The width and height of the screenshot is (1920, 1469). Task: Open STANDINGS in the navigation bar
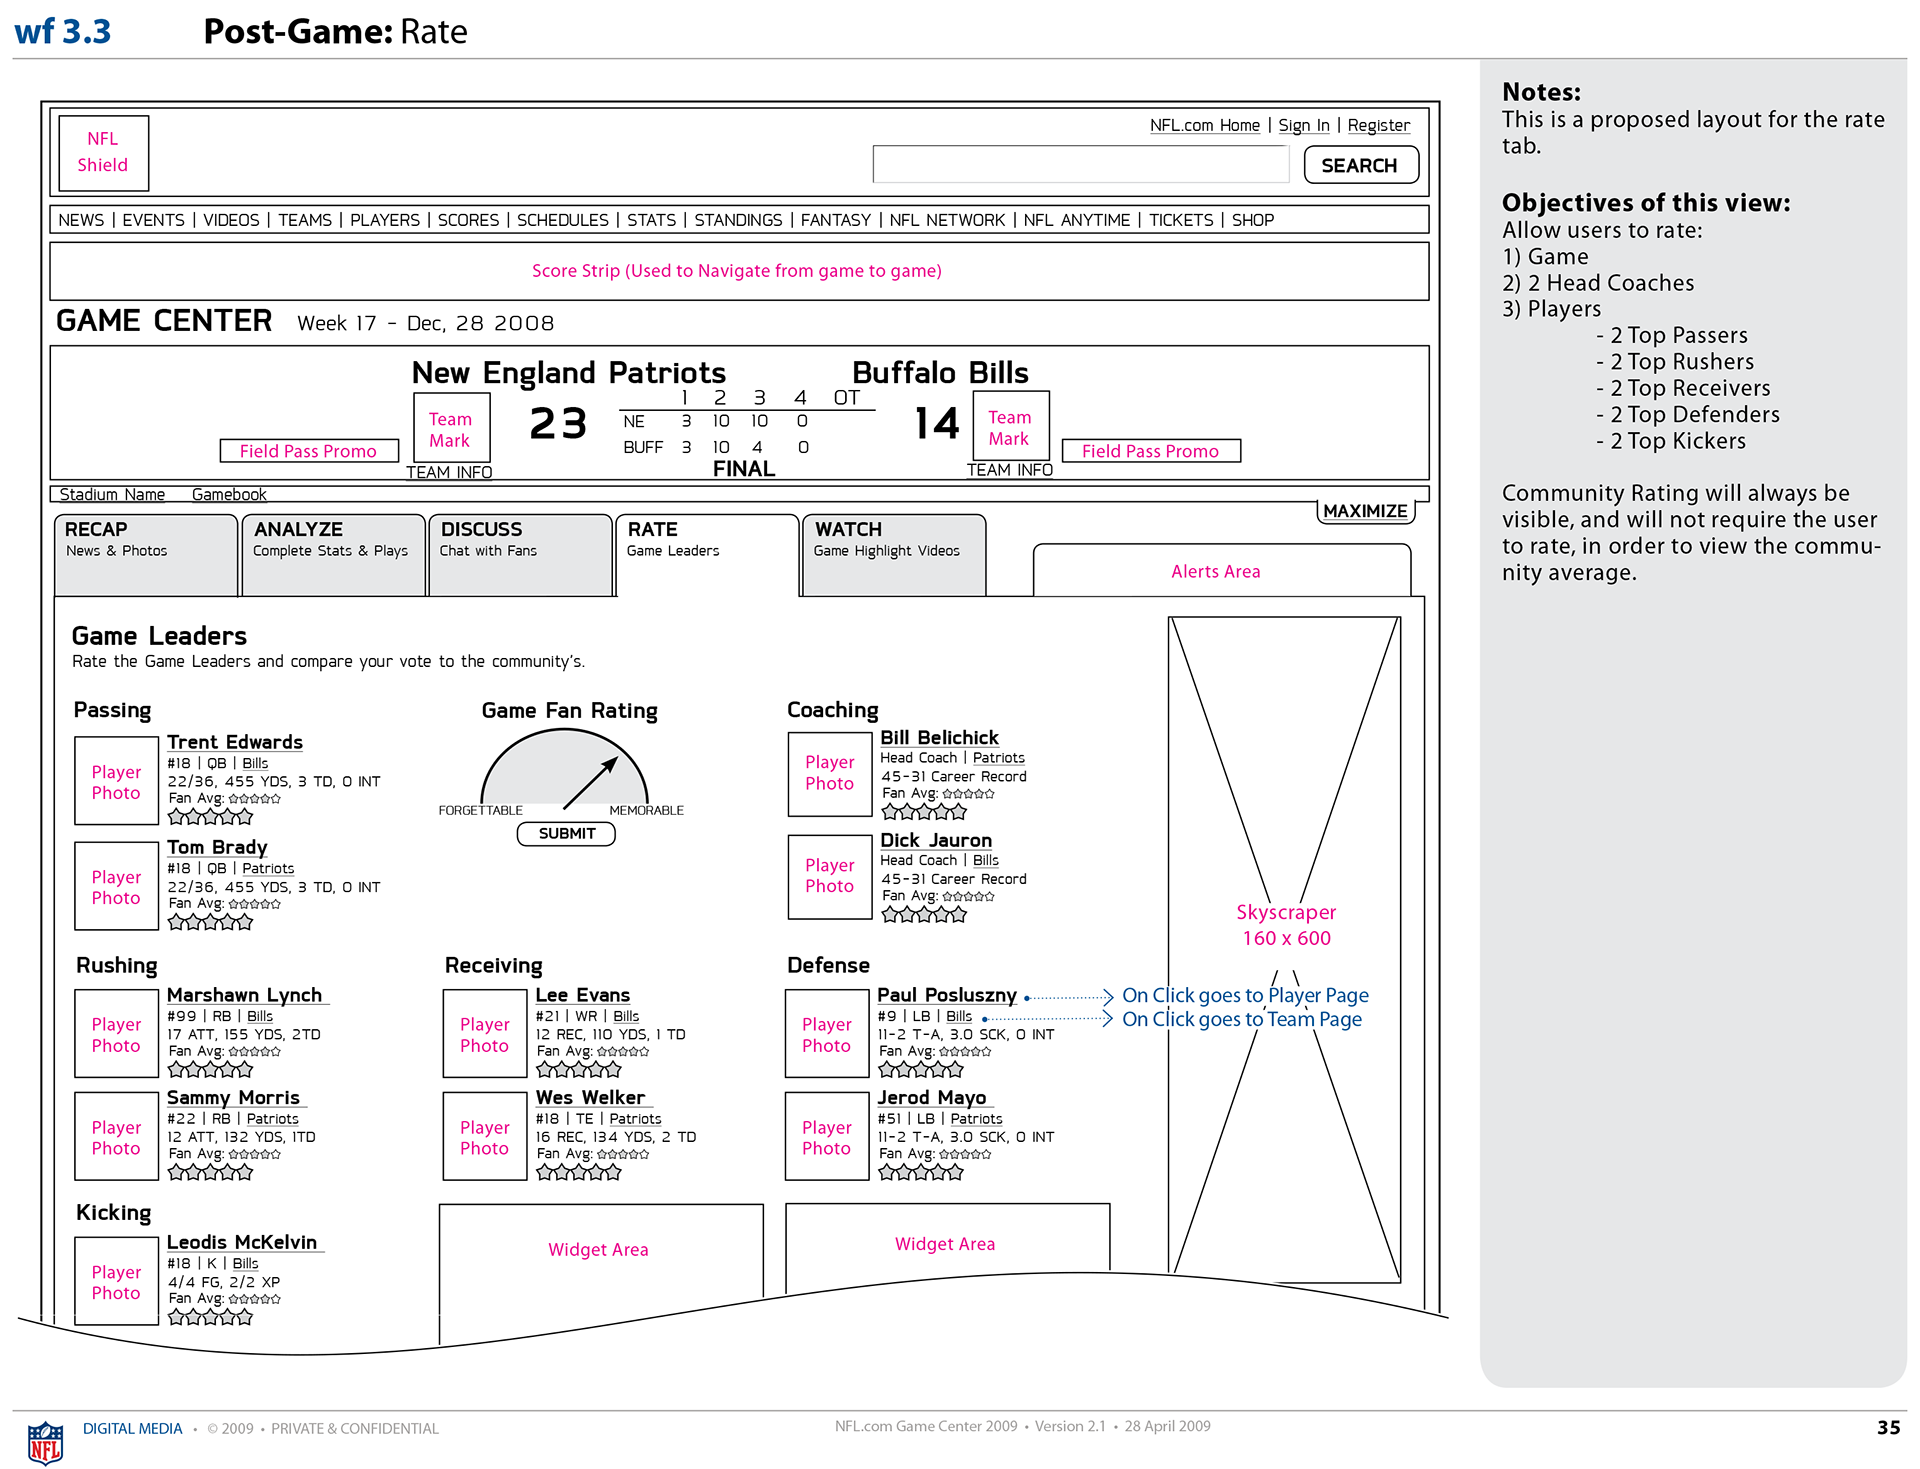point(738,220)
